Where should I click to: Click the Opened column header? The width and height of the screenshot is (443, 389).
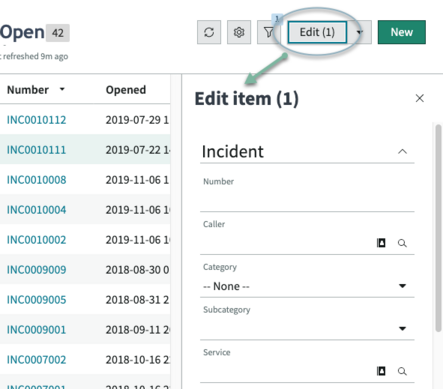[x=126, y=90]
